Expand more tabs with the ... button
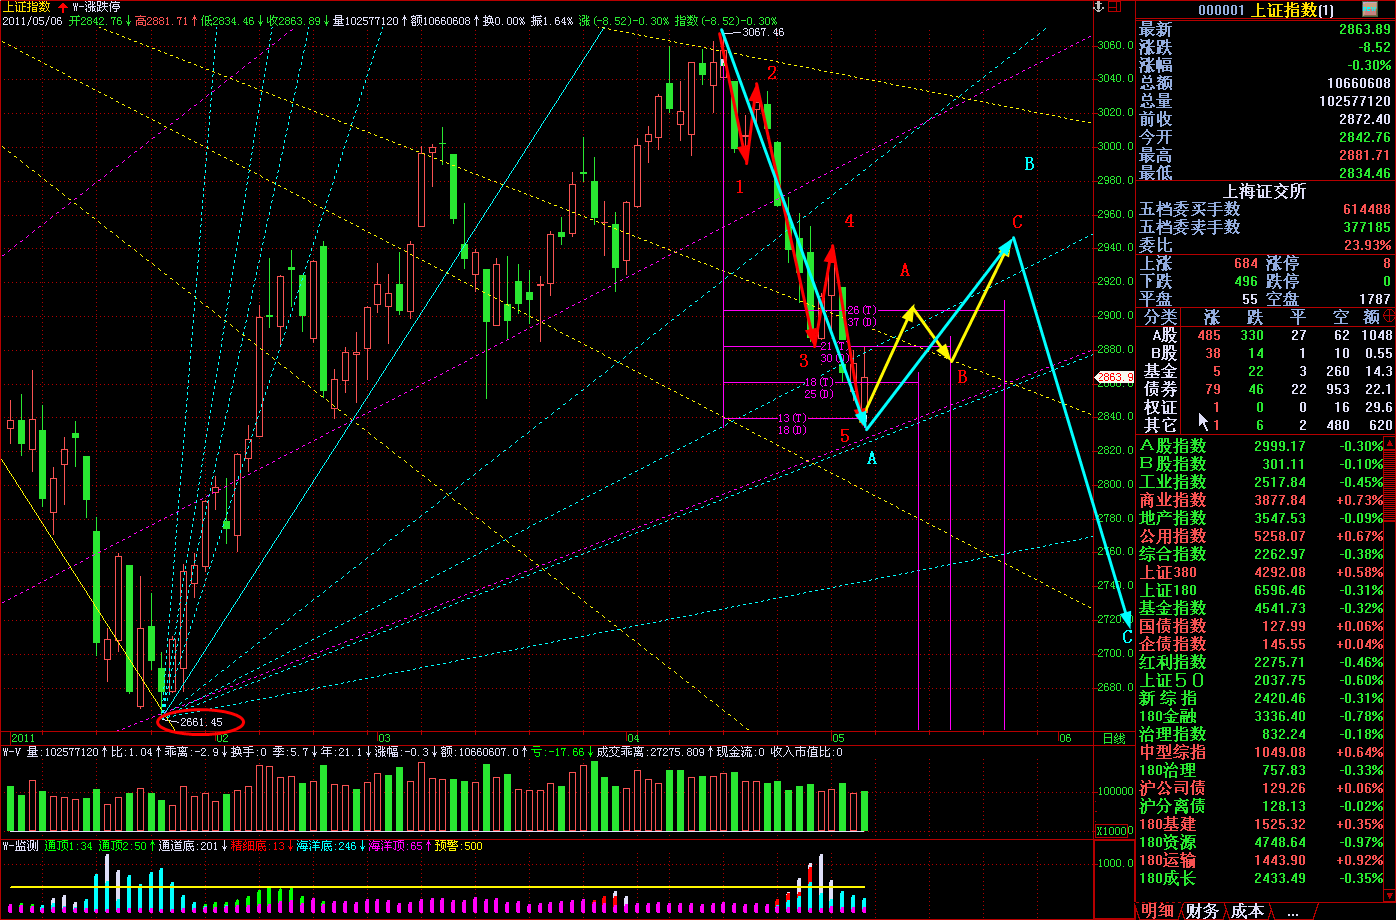The width and height of the screenshot is (1396, 920). (1294, 910)
